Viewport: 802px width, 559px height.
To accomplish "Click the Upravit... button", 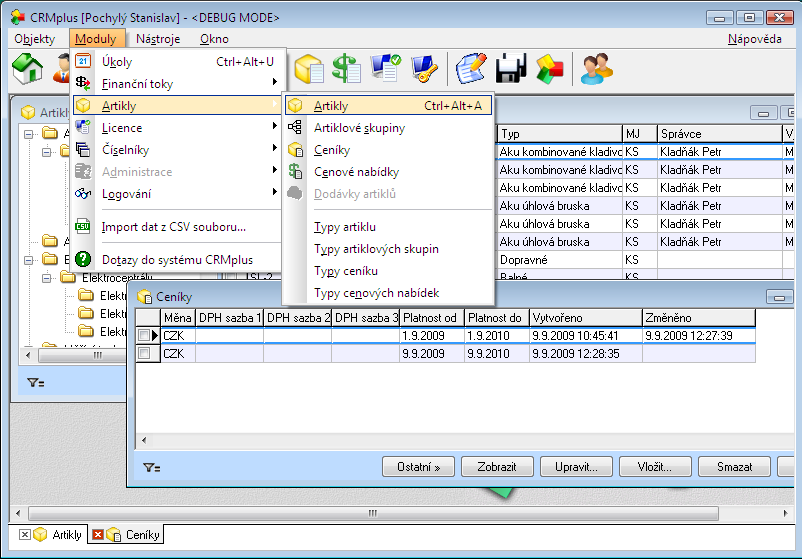I will [576, 466].
